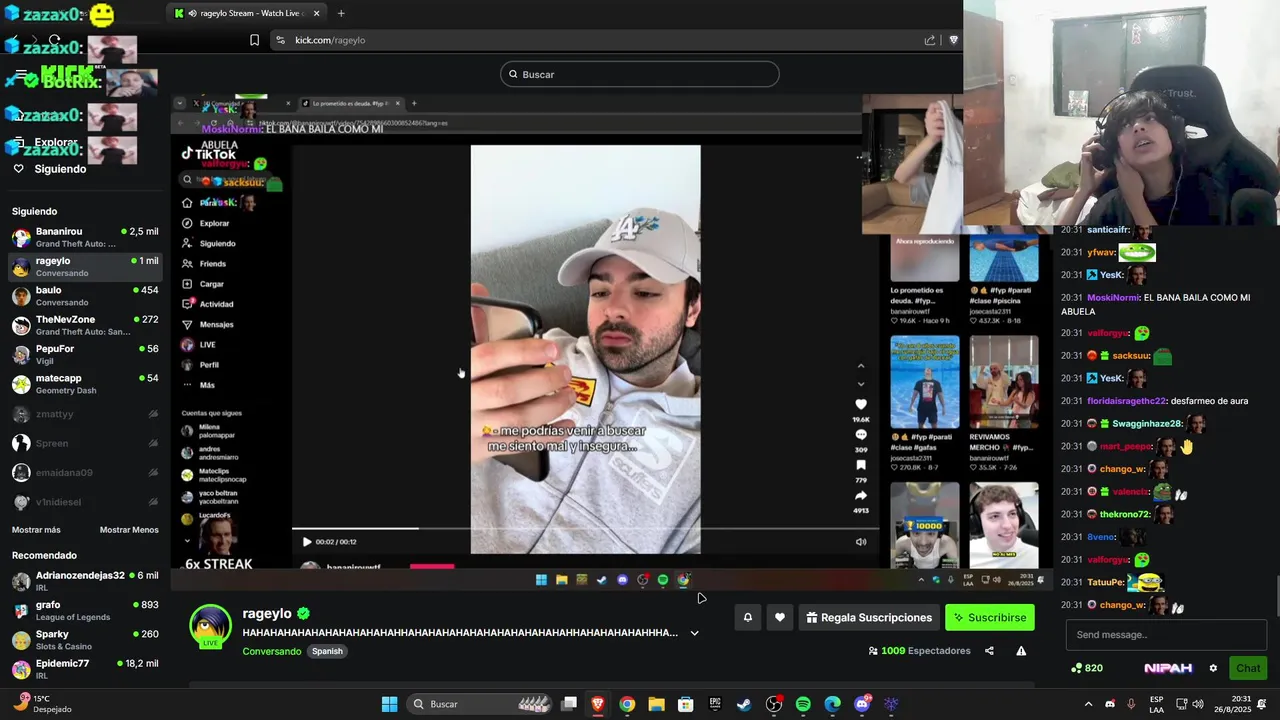Open chat settings gear icon
Image resolution: width=1280 pixels, height=720 pixels.
point(1213,668)
